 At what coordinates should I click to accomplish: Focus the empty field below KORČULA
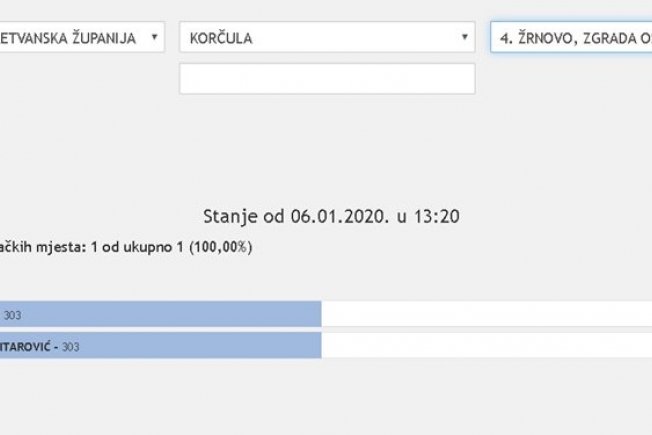click(x=326, y=78)
